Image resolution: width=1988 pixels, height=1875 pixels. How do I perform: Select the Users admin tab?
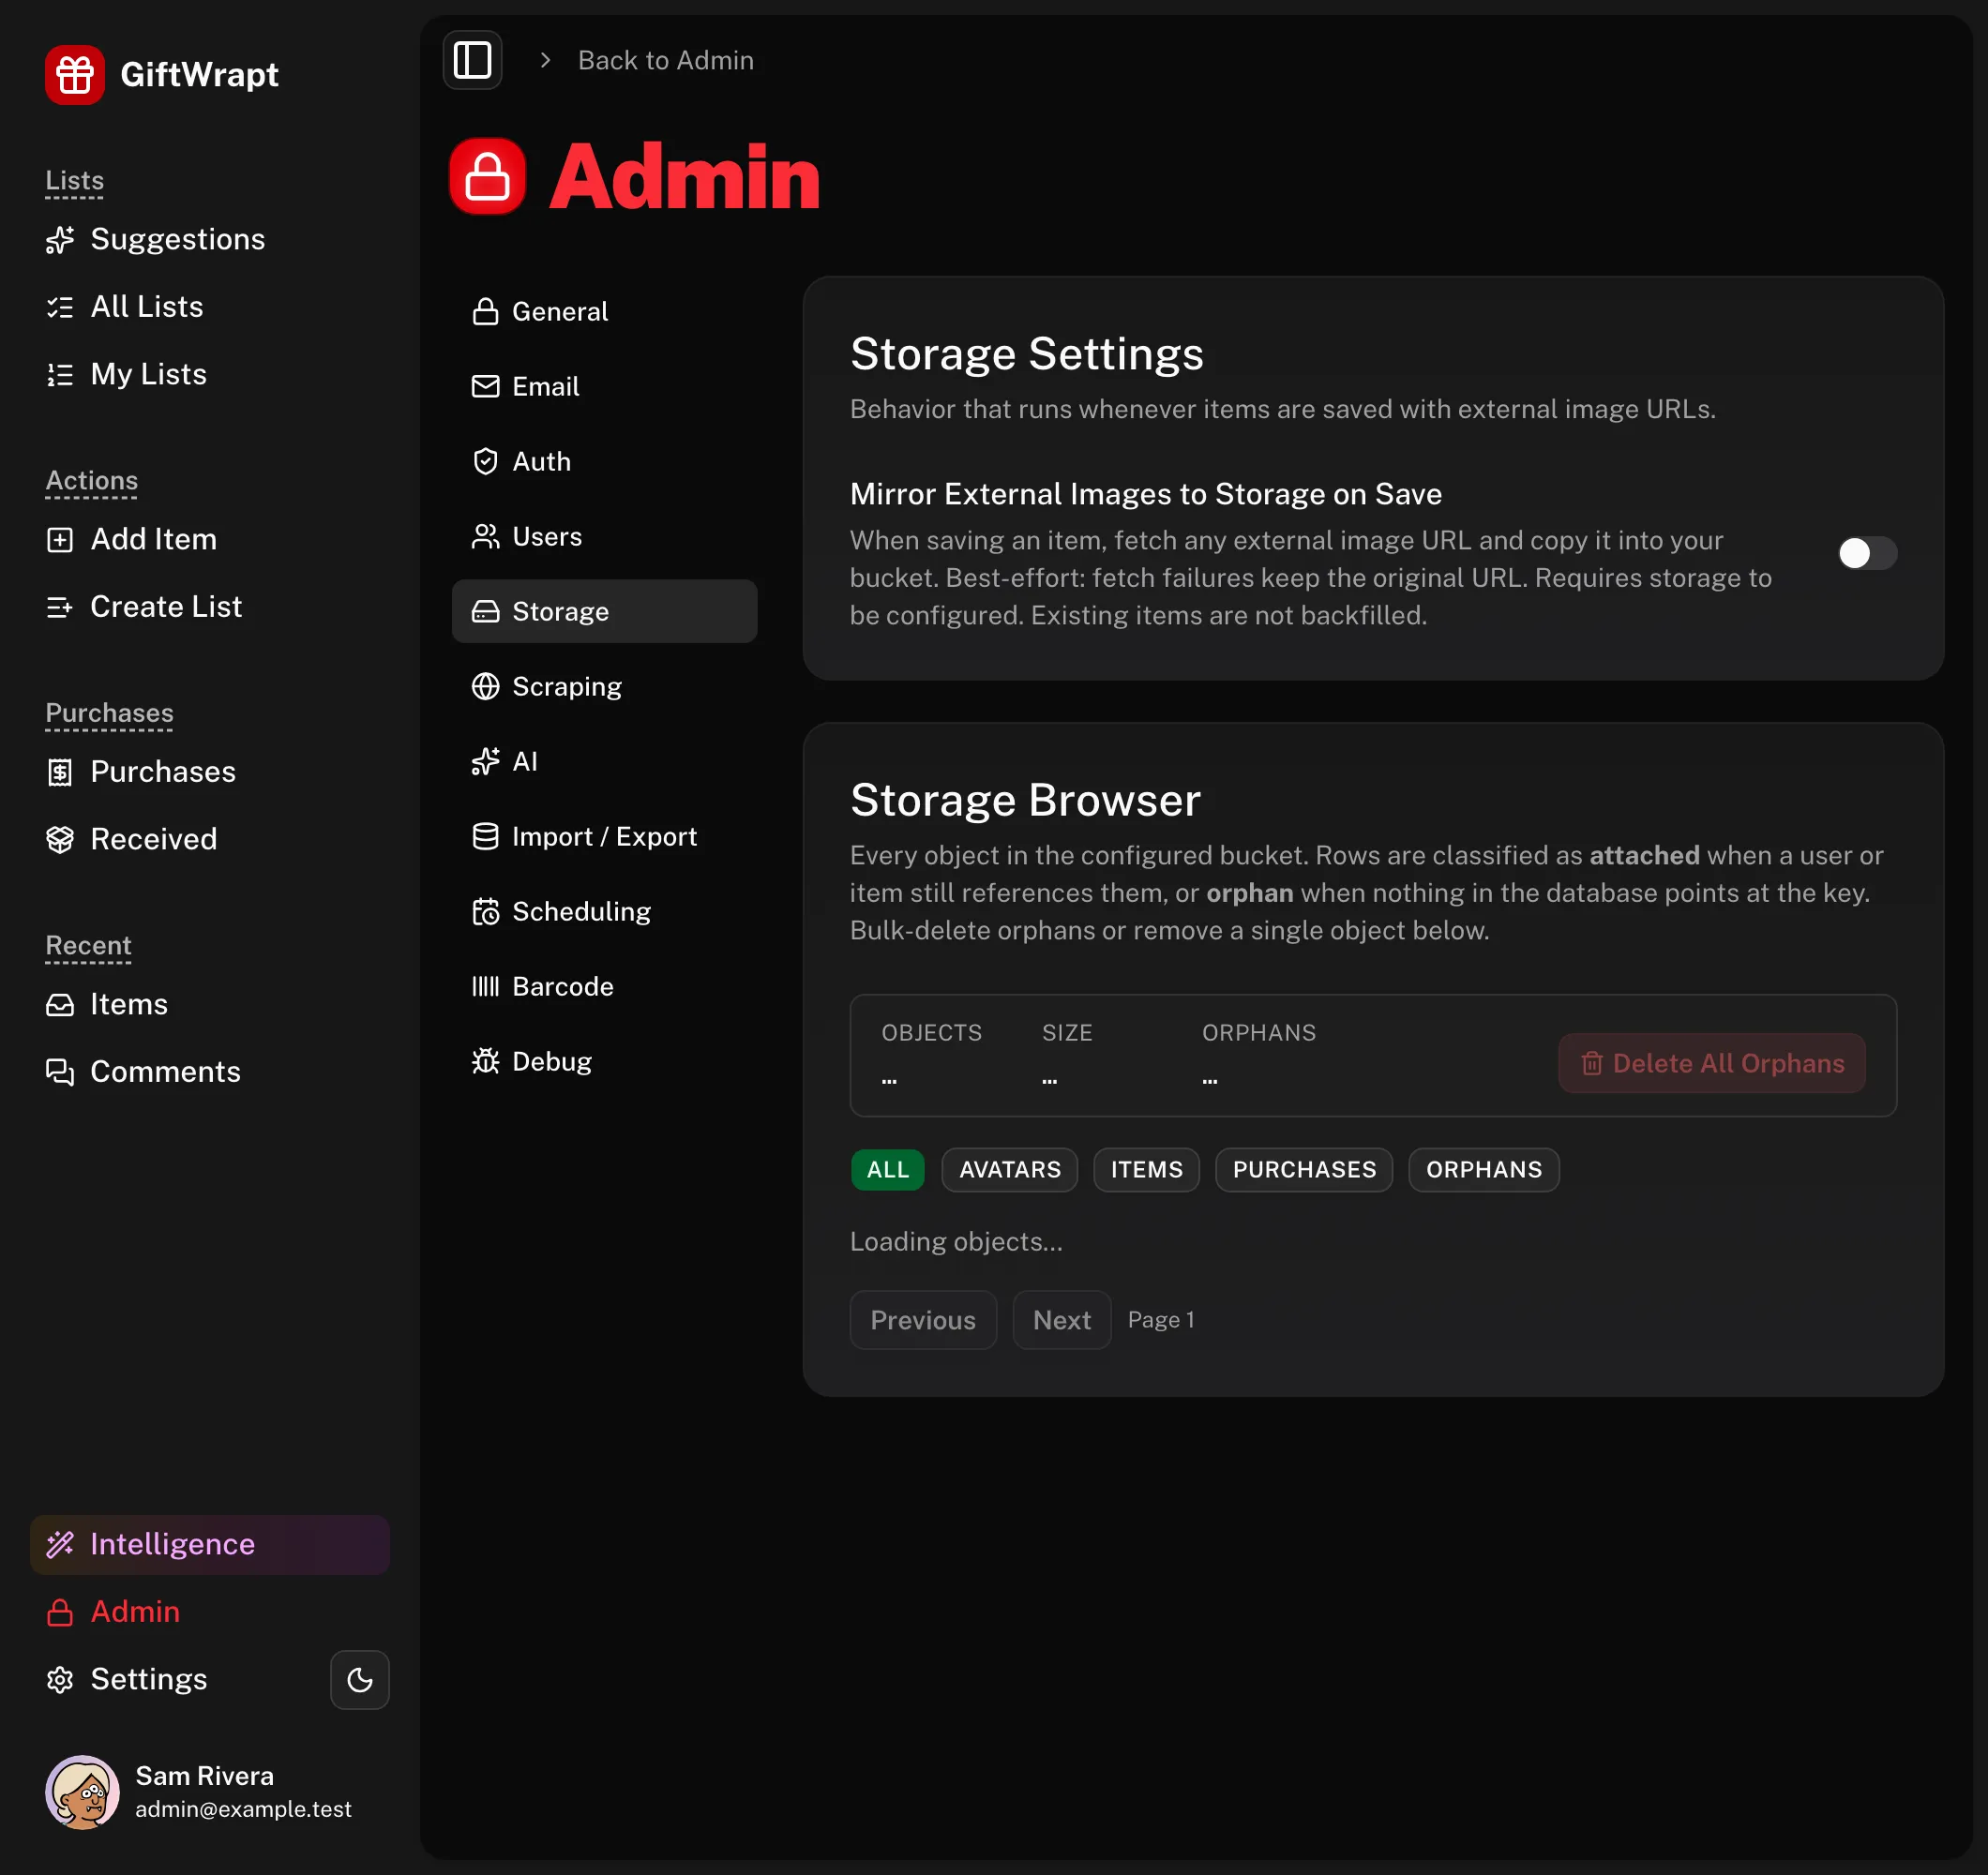tap(604, 536)
